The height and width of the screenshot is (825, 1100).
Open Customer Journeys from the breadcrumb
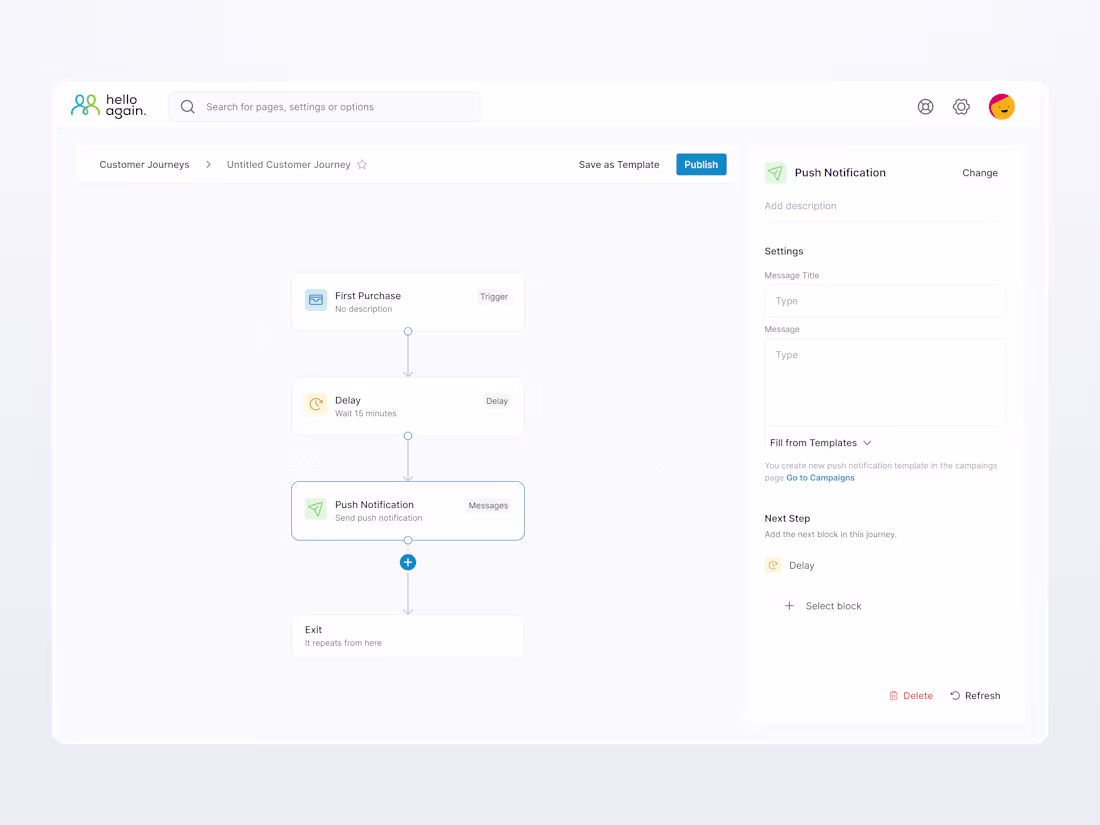pyautogui.click(x=143, y=164)
